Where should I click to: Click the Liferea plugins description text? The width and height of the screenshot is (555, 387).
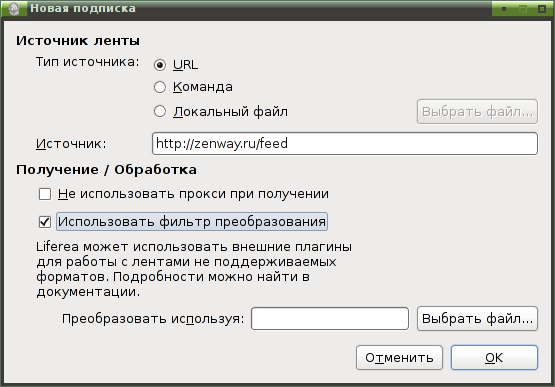194,269
